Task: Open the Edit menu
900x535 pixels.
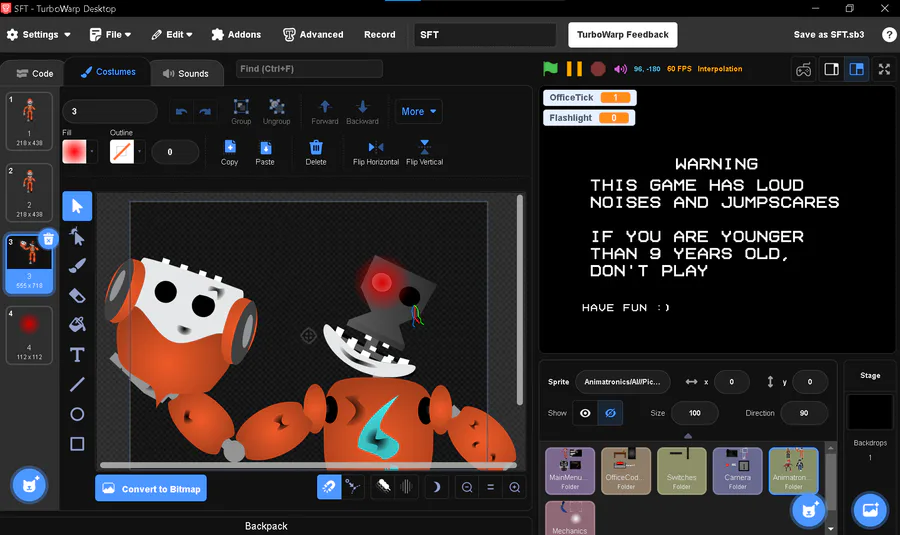Action: point(172,34)
